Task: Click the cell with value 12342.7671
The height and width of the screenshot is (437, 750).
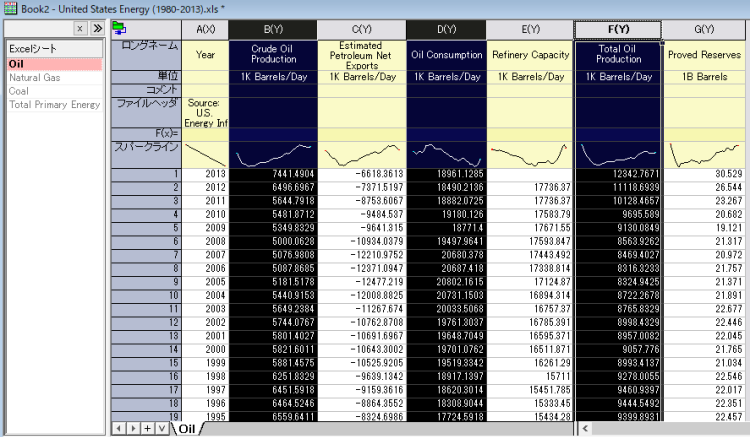Action: point(618,174)
